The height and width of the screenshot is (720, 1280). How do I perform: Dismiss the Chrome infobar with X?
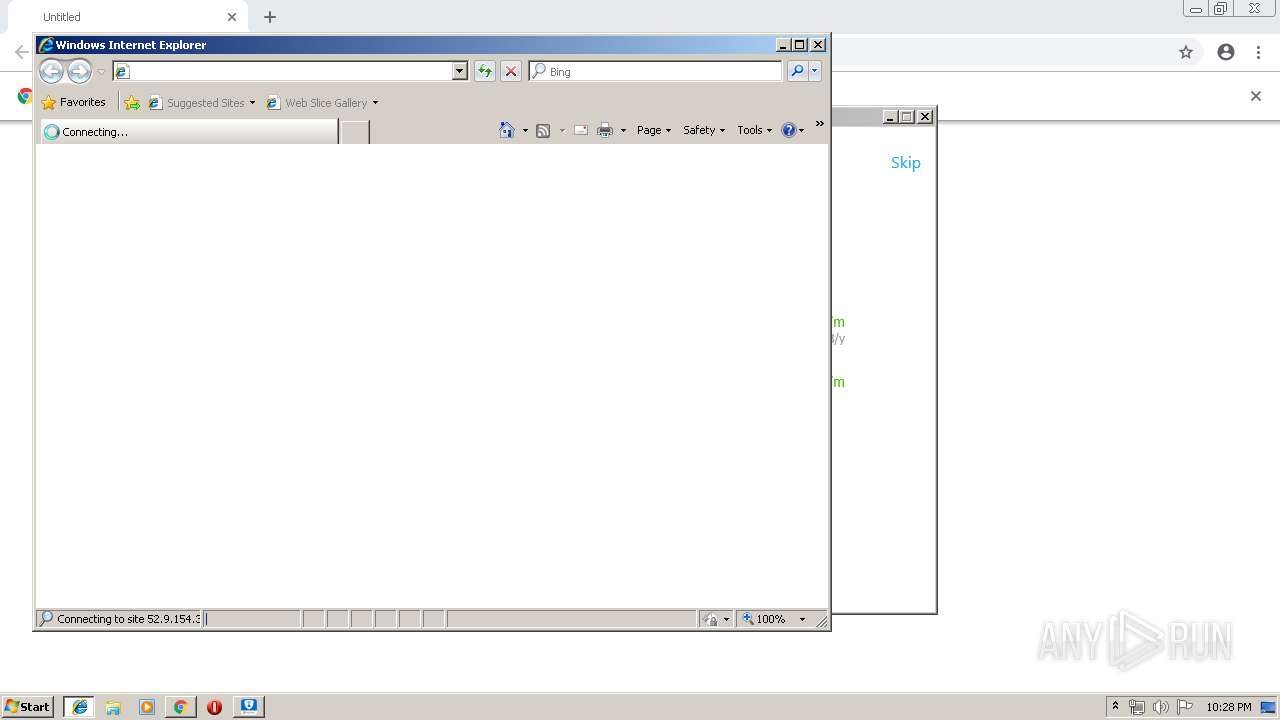tap(1256, 96)
